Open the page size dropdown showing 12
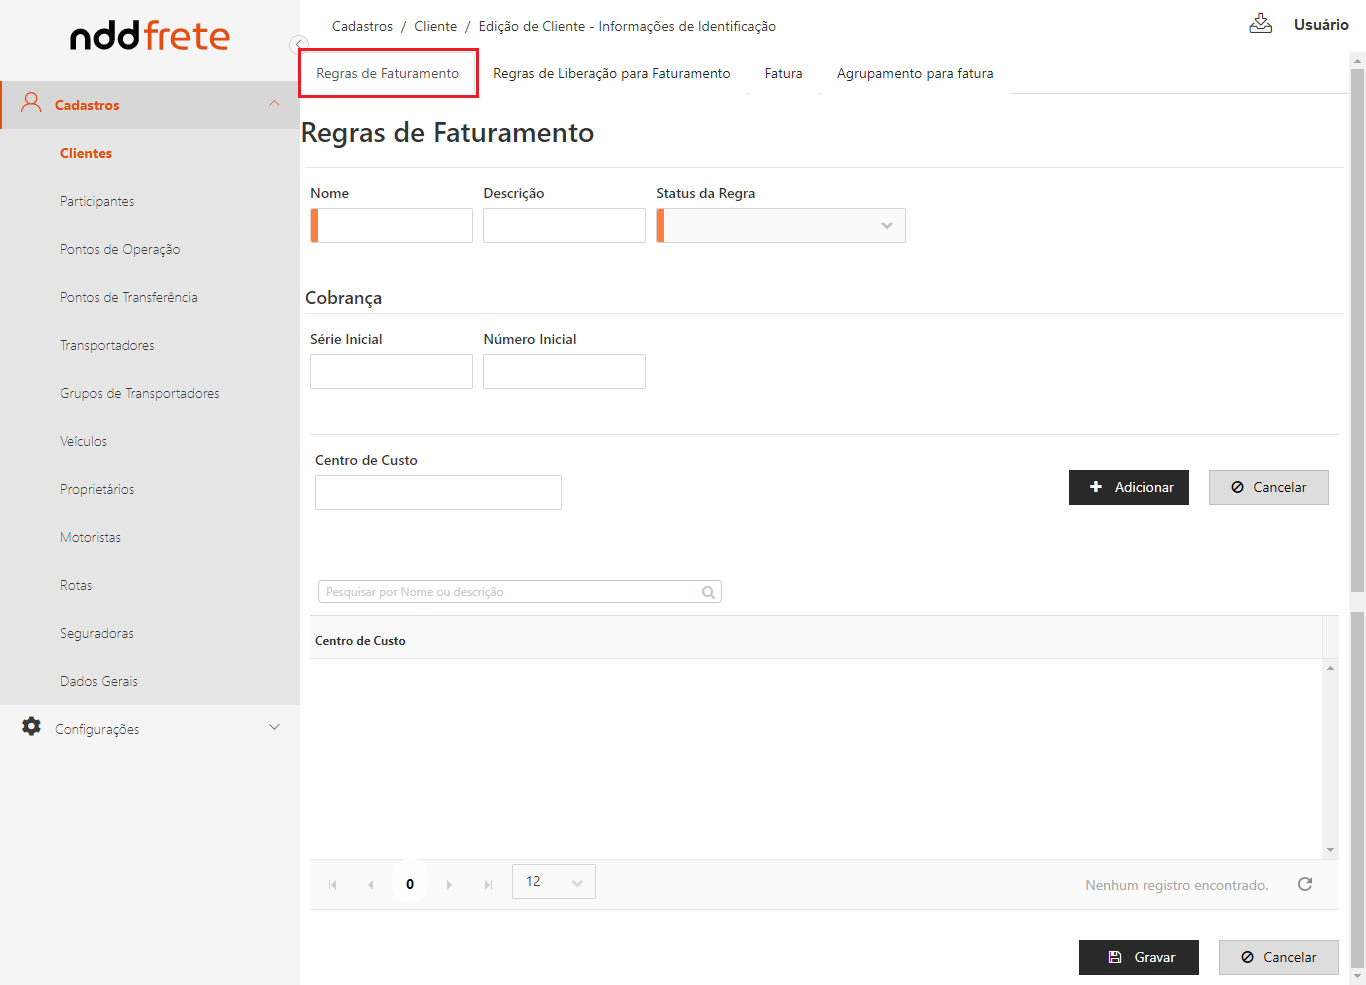1366x985 pixels. pos(554,882)
